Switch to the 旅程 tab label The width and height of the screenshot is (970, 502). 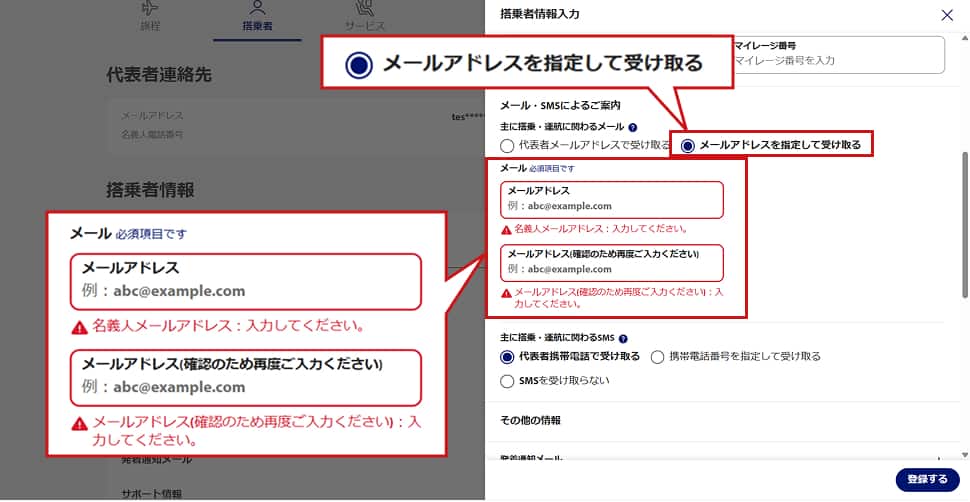point(150,25)
